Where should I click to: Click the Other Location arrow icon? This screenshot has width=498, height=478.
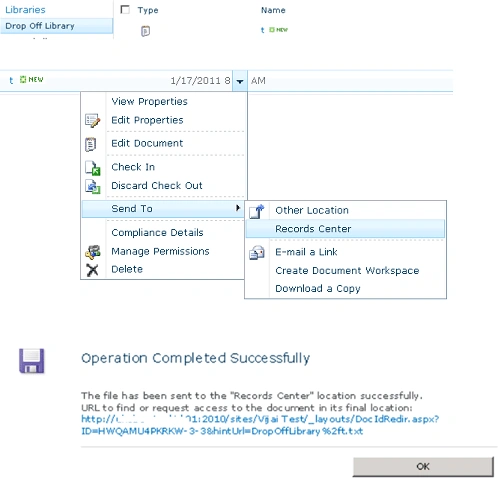pos(257,211)
